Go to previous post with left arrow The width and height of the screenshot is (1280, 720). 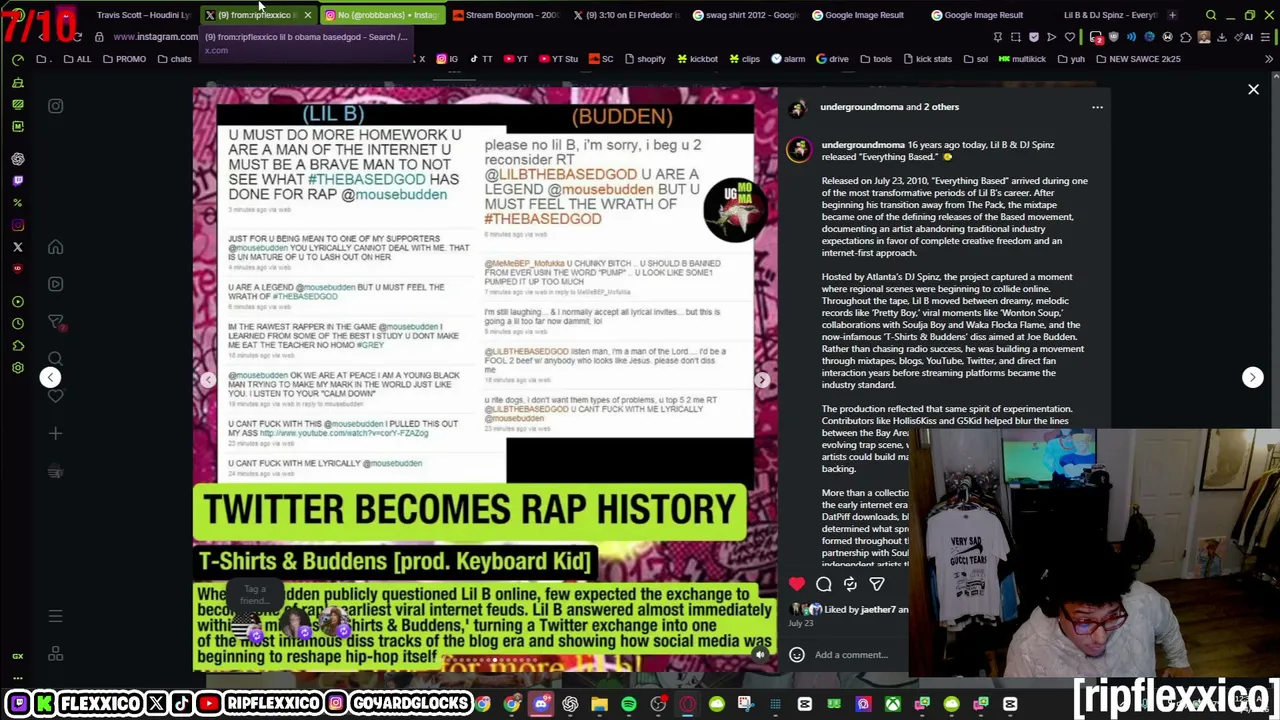(50, 377)
